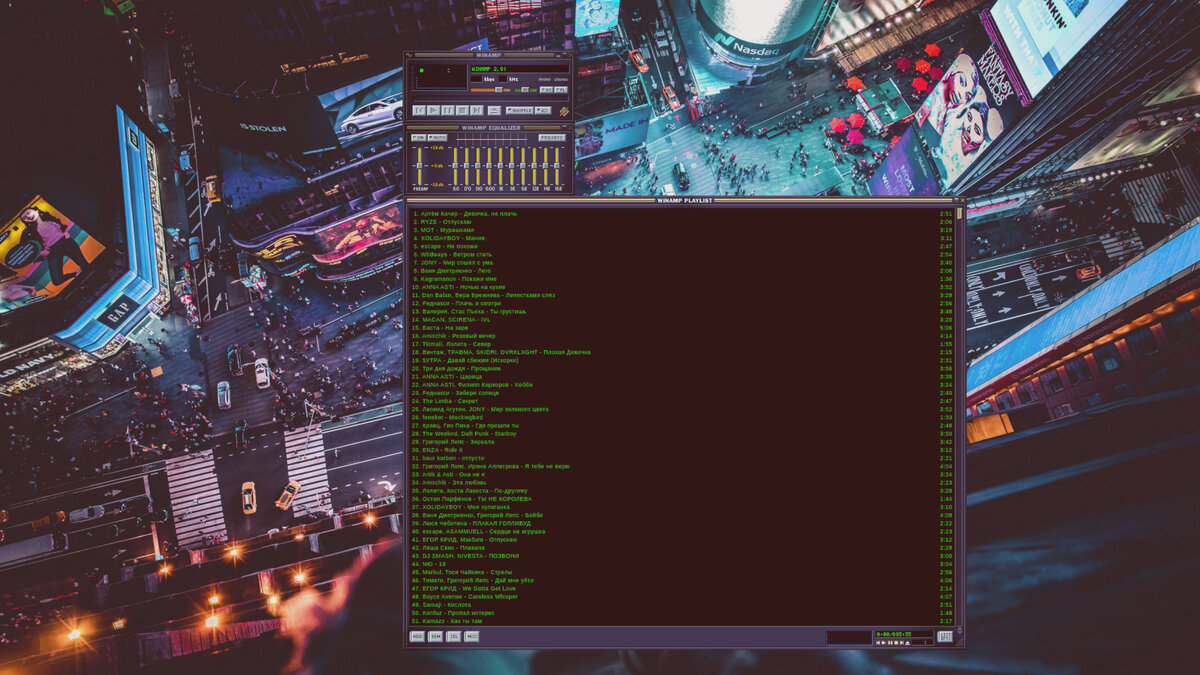Screen dimensions: 1200x675
Task: Select track 7 JONY - Мир сошёл с ума
Action: point(682,263)
